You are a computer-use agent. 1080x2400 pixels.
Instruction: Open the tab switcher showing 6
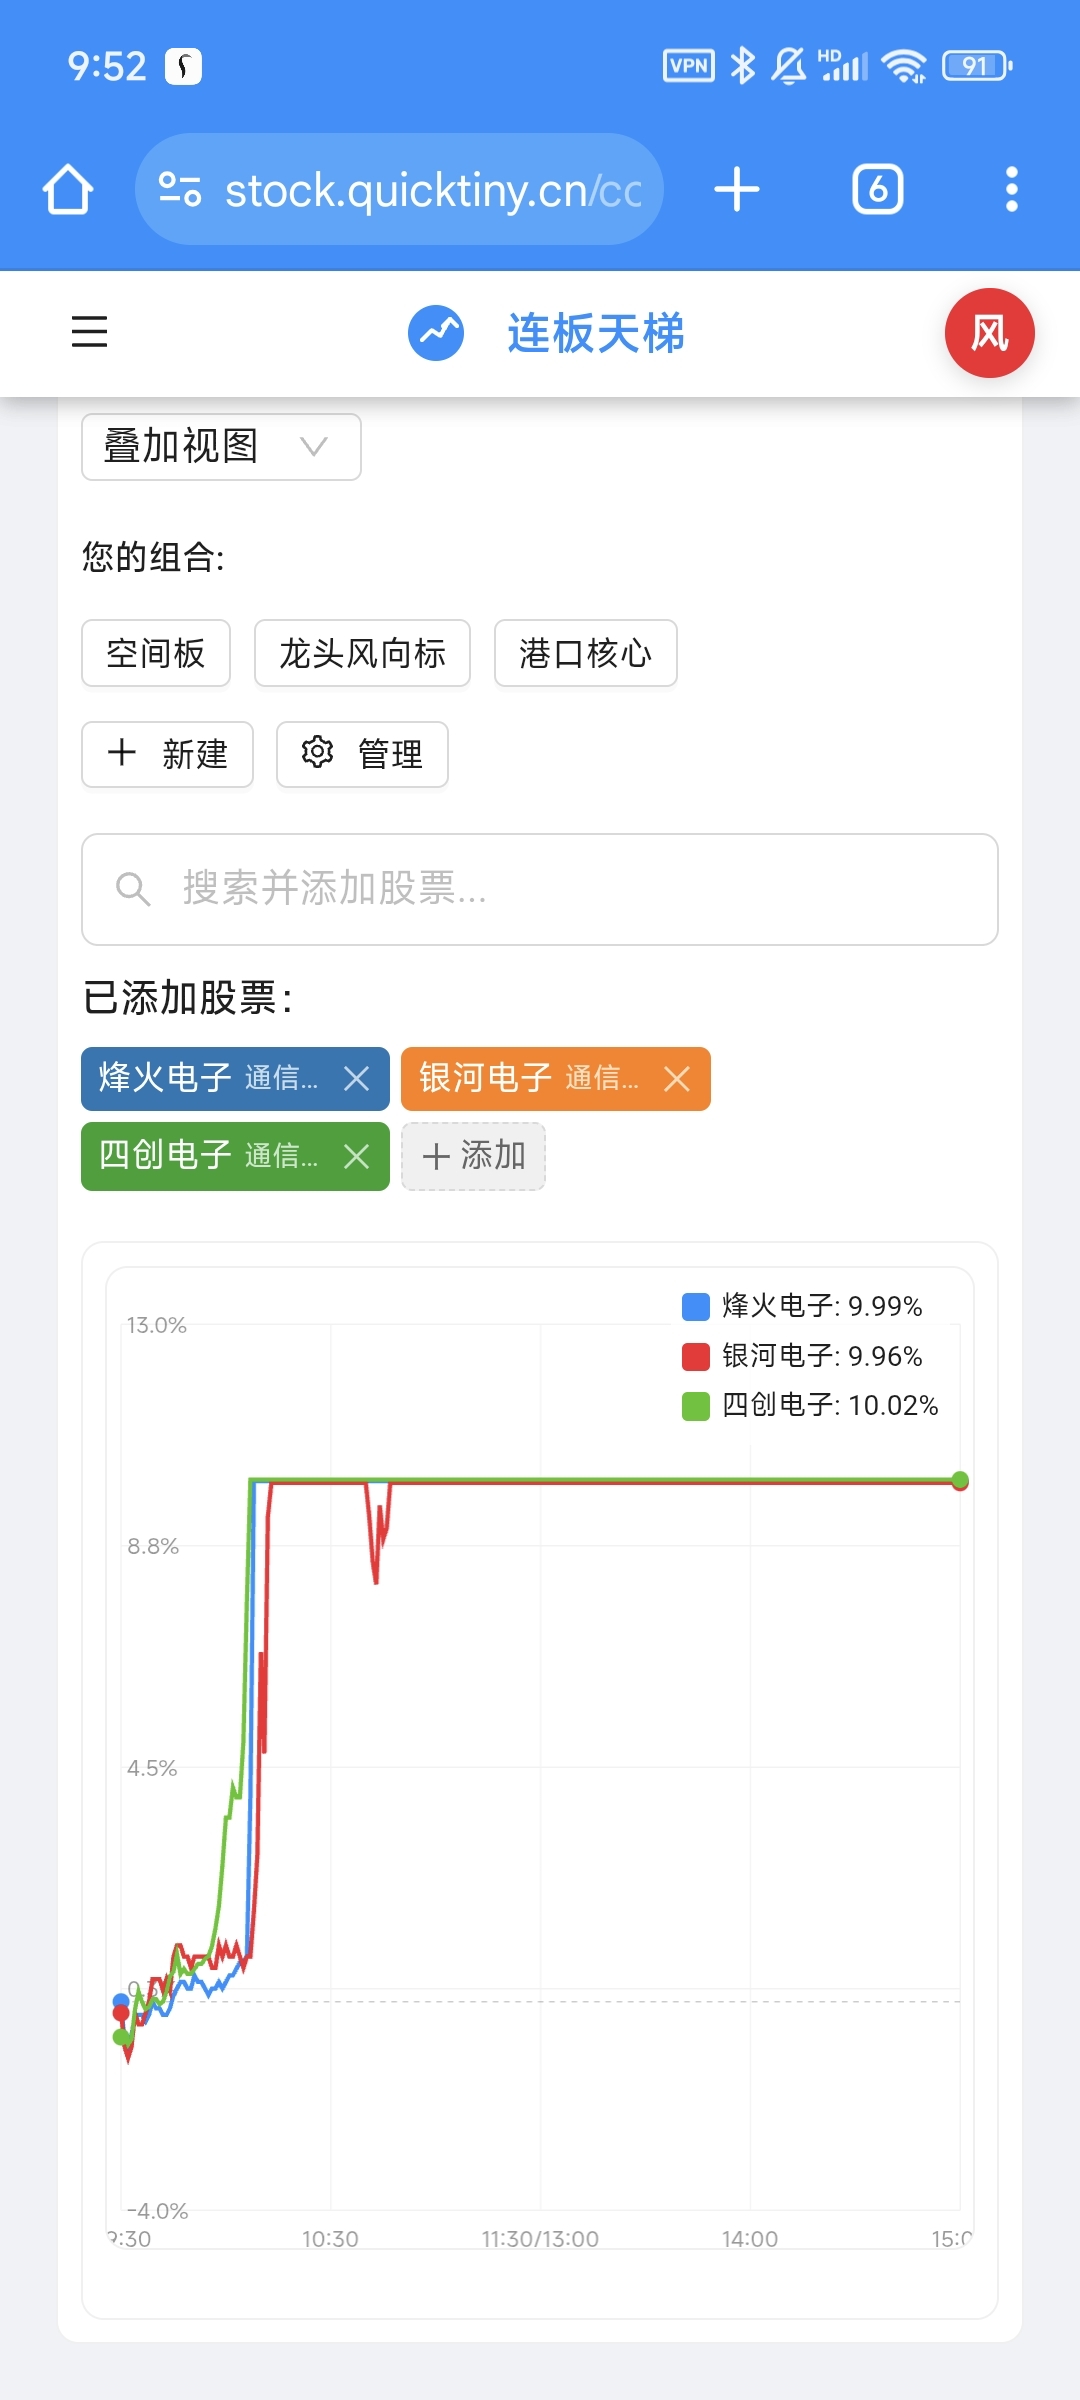[877, 189]
